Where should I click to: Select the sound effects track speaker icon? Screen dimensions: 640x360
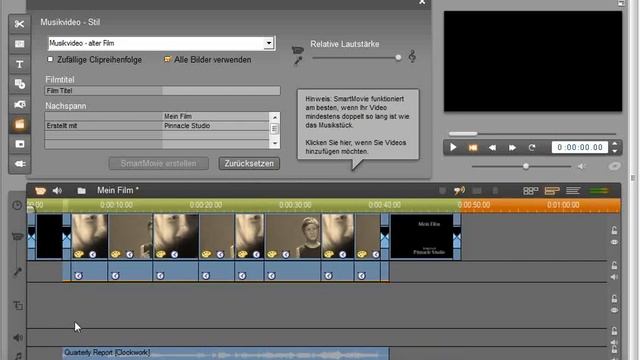coord(18,338)
